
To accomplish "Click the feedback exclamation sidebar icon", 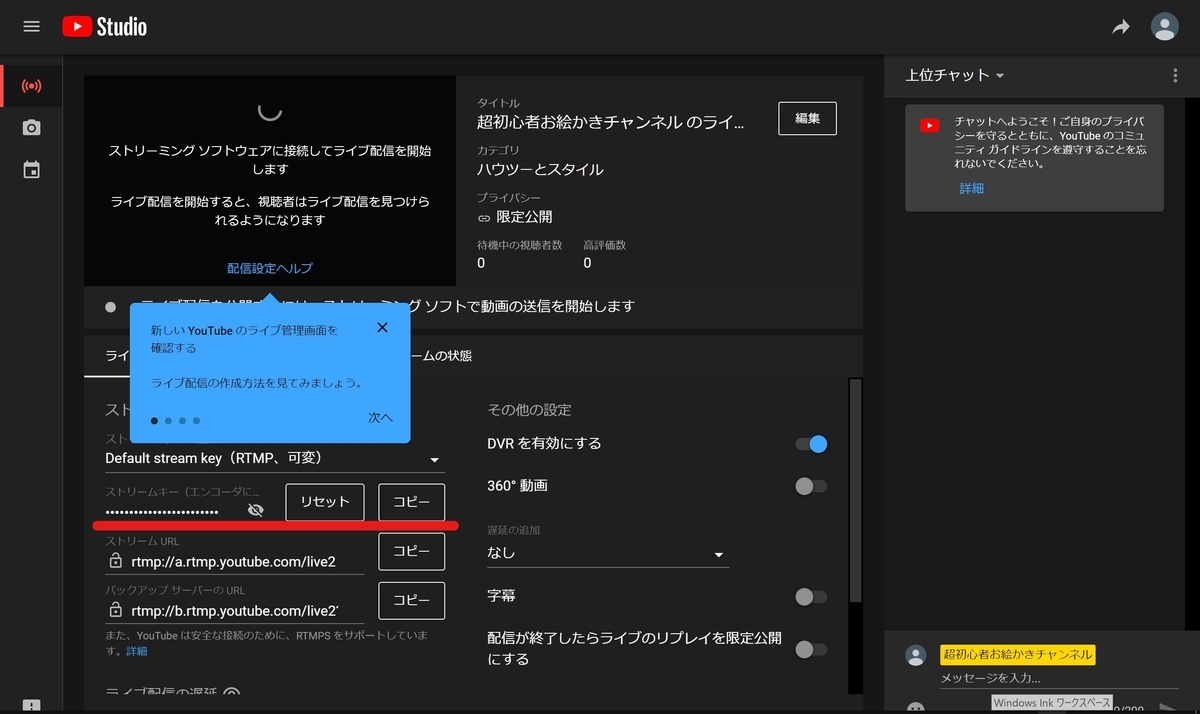I will point(32,706).
